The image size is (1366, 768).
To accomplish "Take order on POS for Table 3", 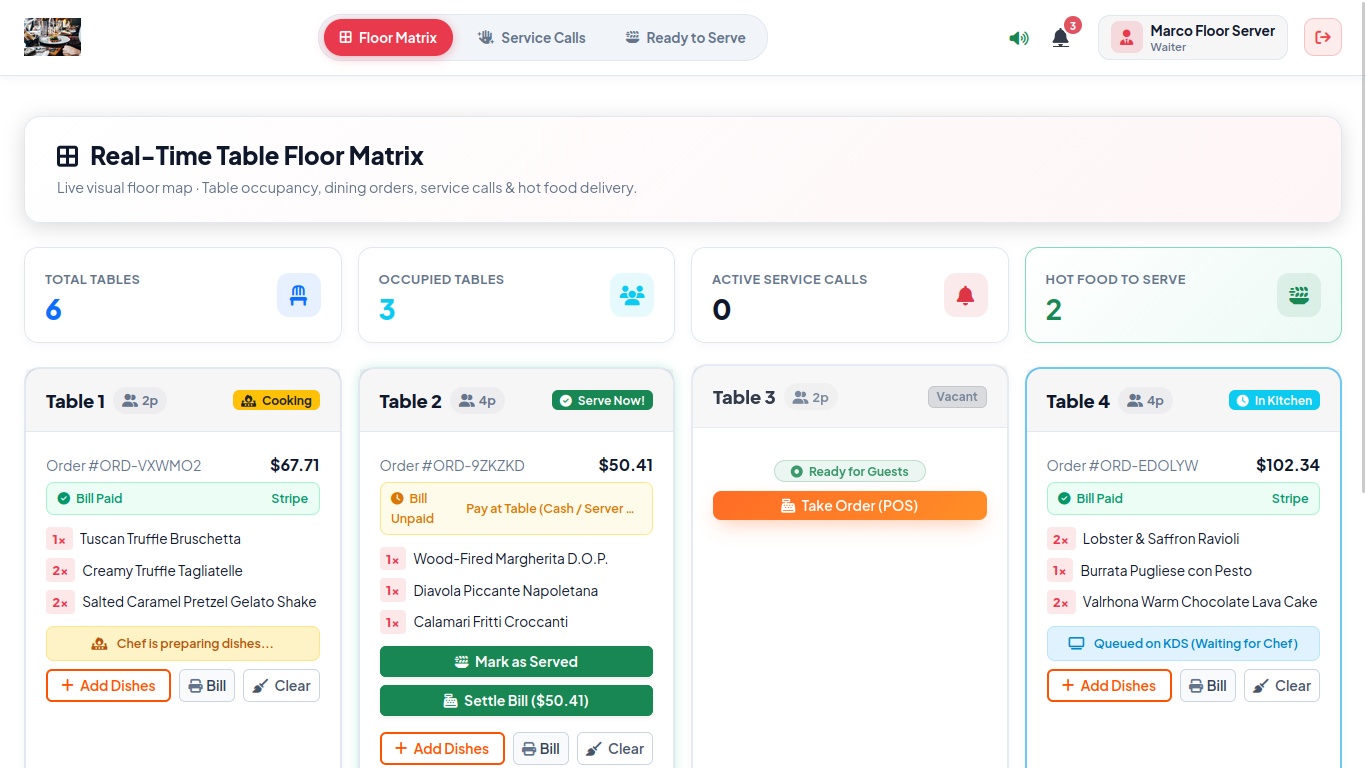I will (850, 506).
